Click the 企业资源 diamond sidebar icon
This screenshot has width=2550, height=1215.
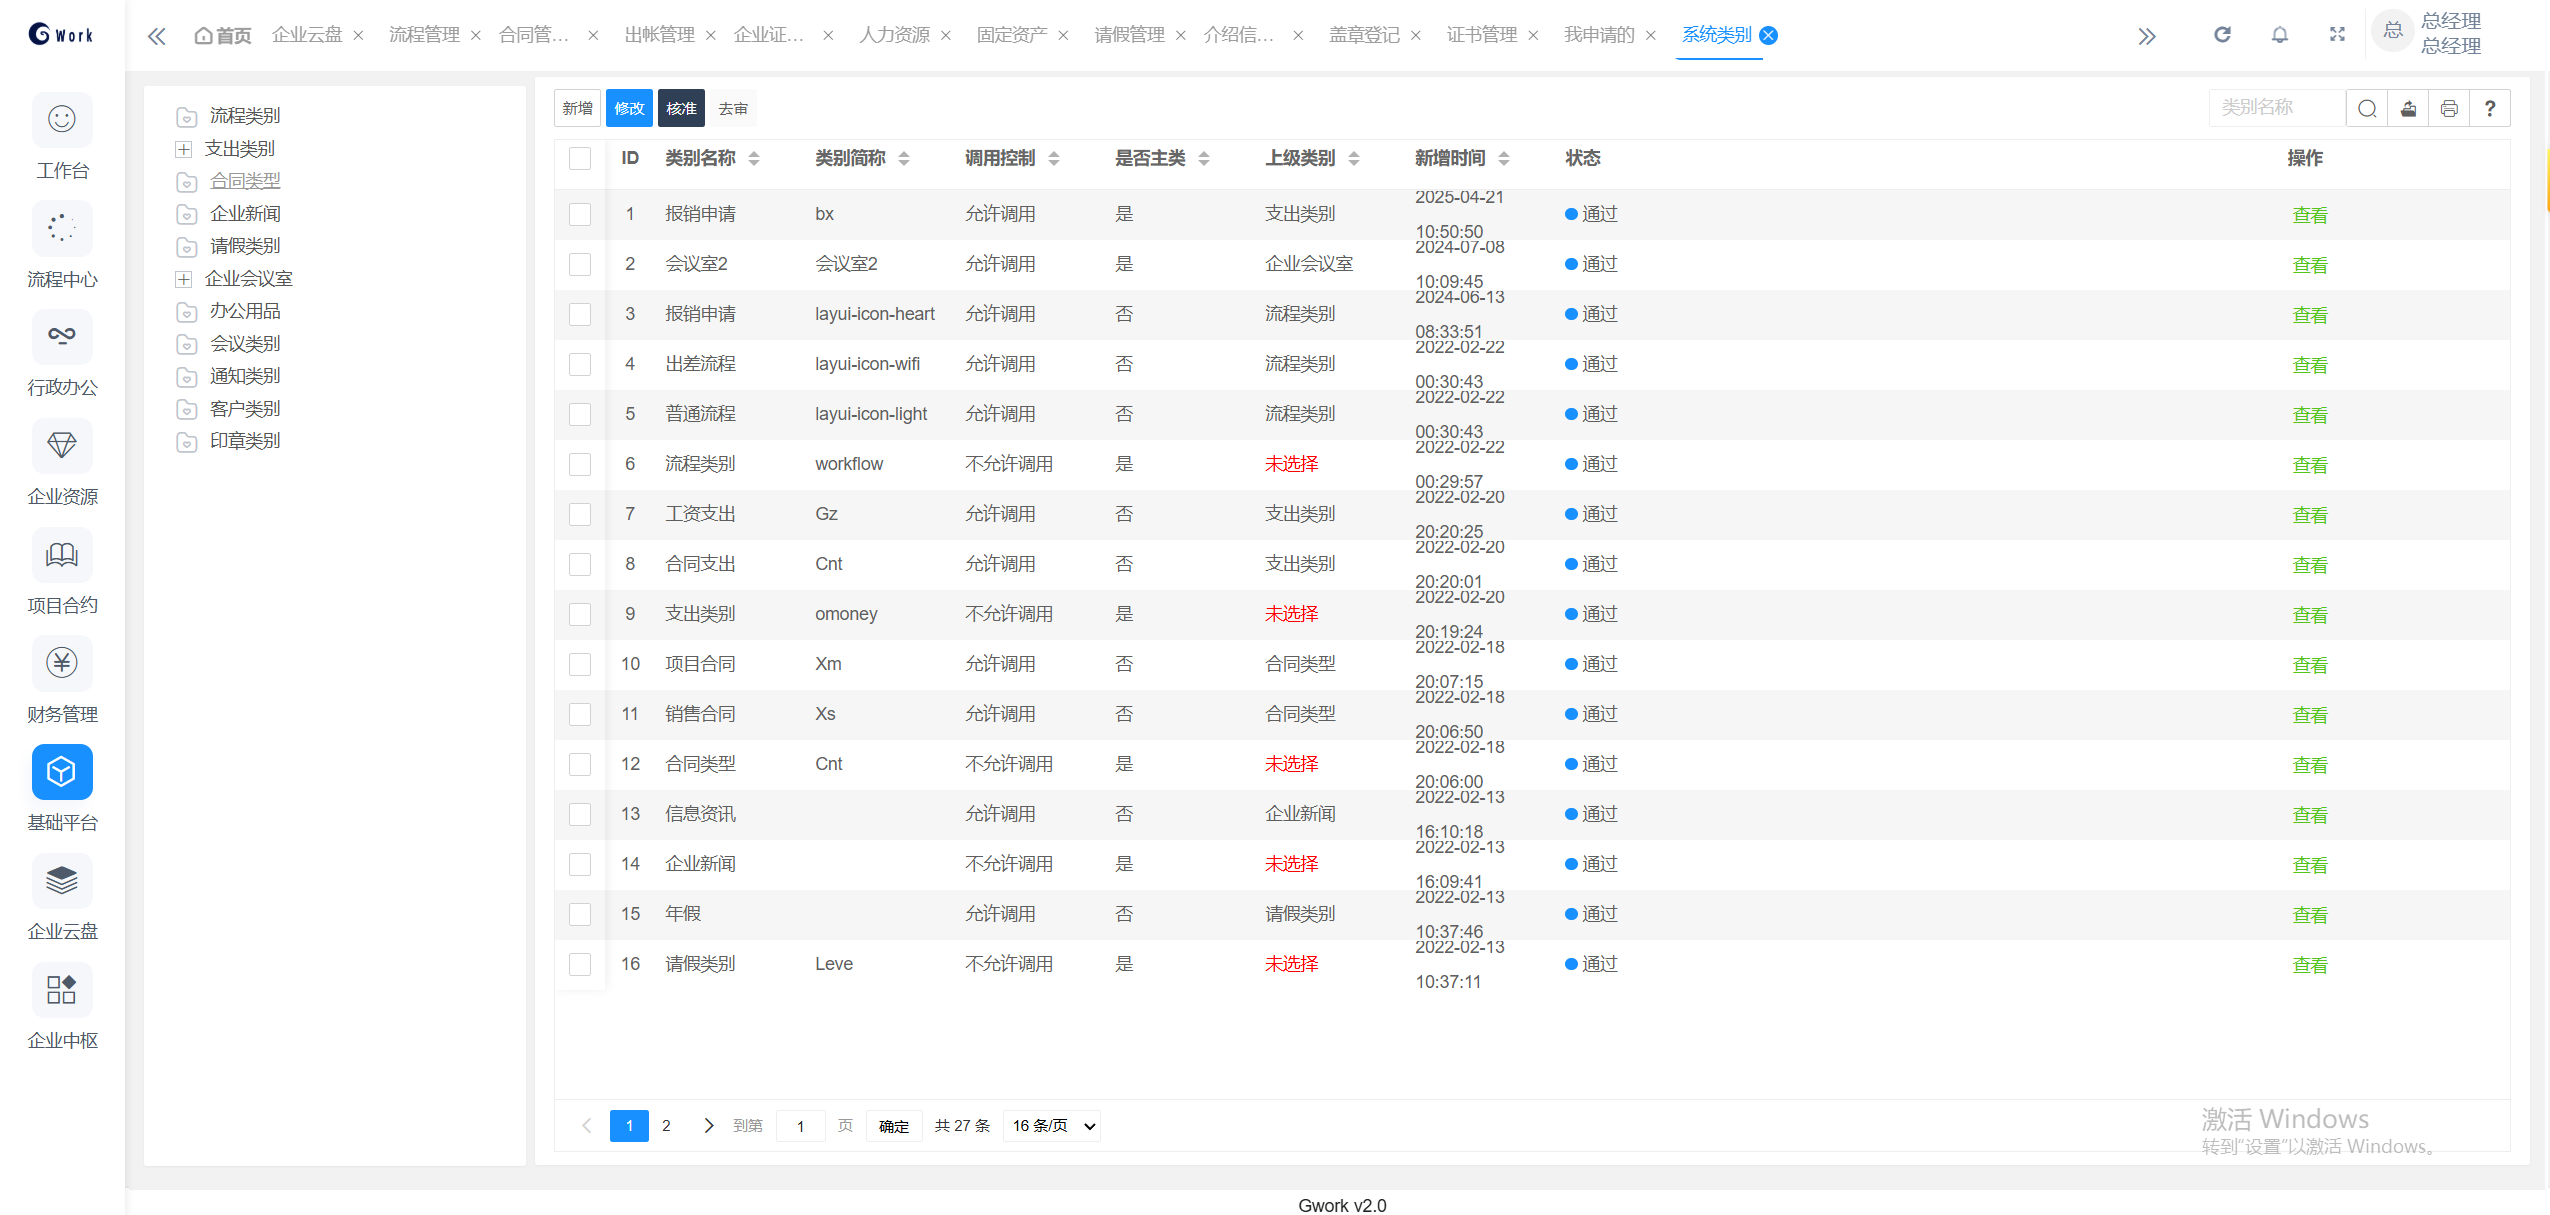point(62,446)
